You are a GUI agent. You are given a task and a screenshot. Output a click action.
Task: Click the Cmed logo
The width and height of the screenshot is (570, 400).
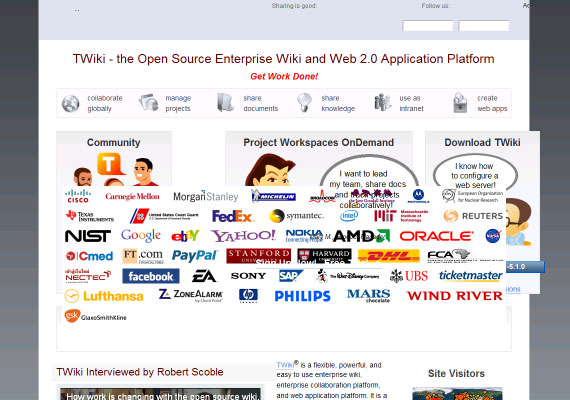tap(89, 256)
